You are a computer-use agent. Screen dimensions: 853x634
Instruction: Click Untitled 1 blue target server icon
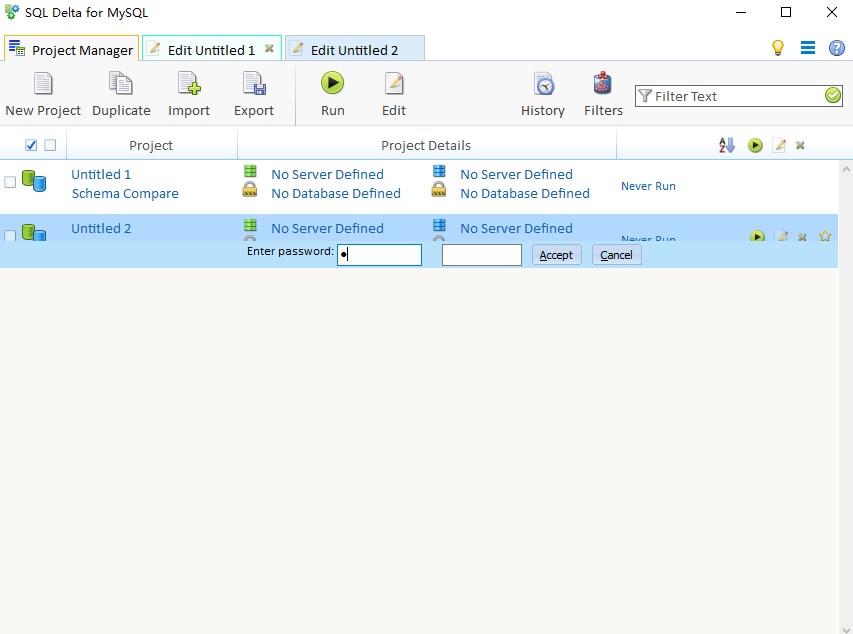pyautogui.click(x=439, y=171)
